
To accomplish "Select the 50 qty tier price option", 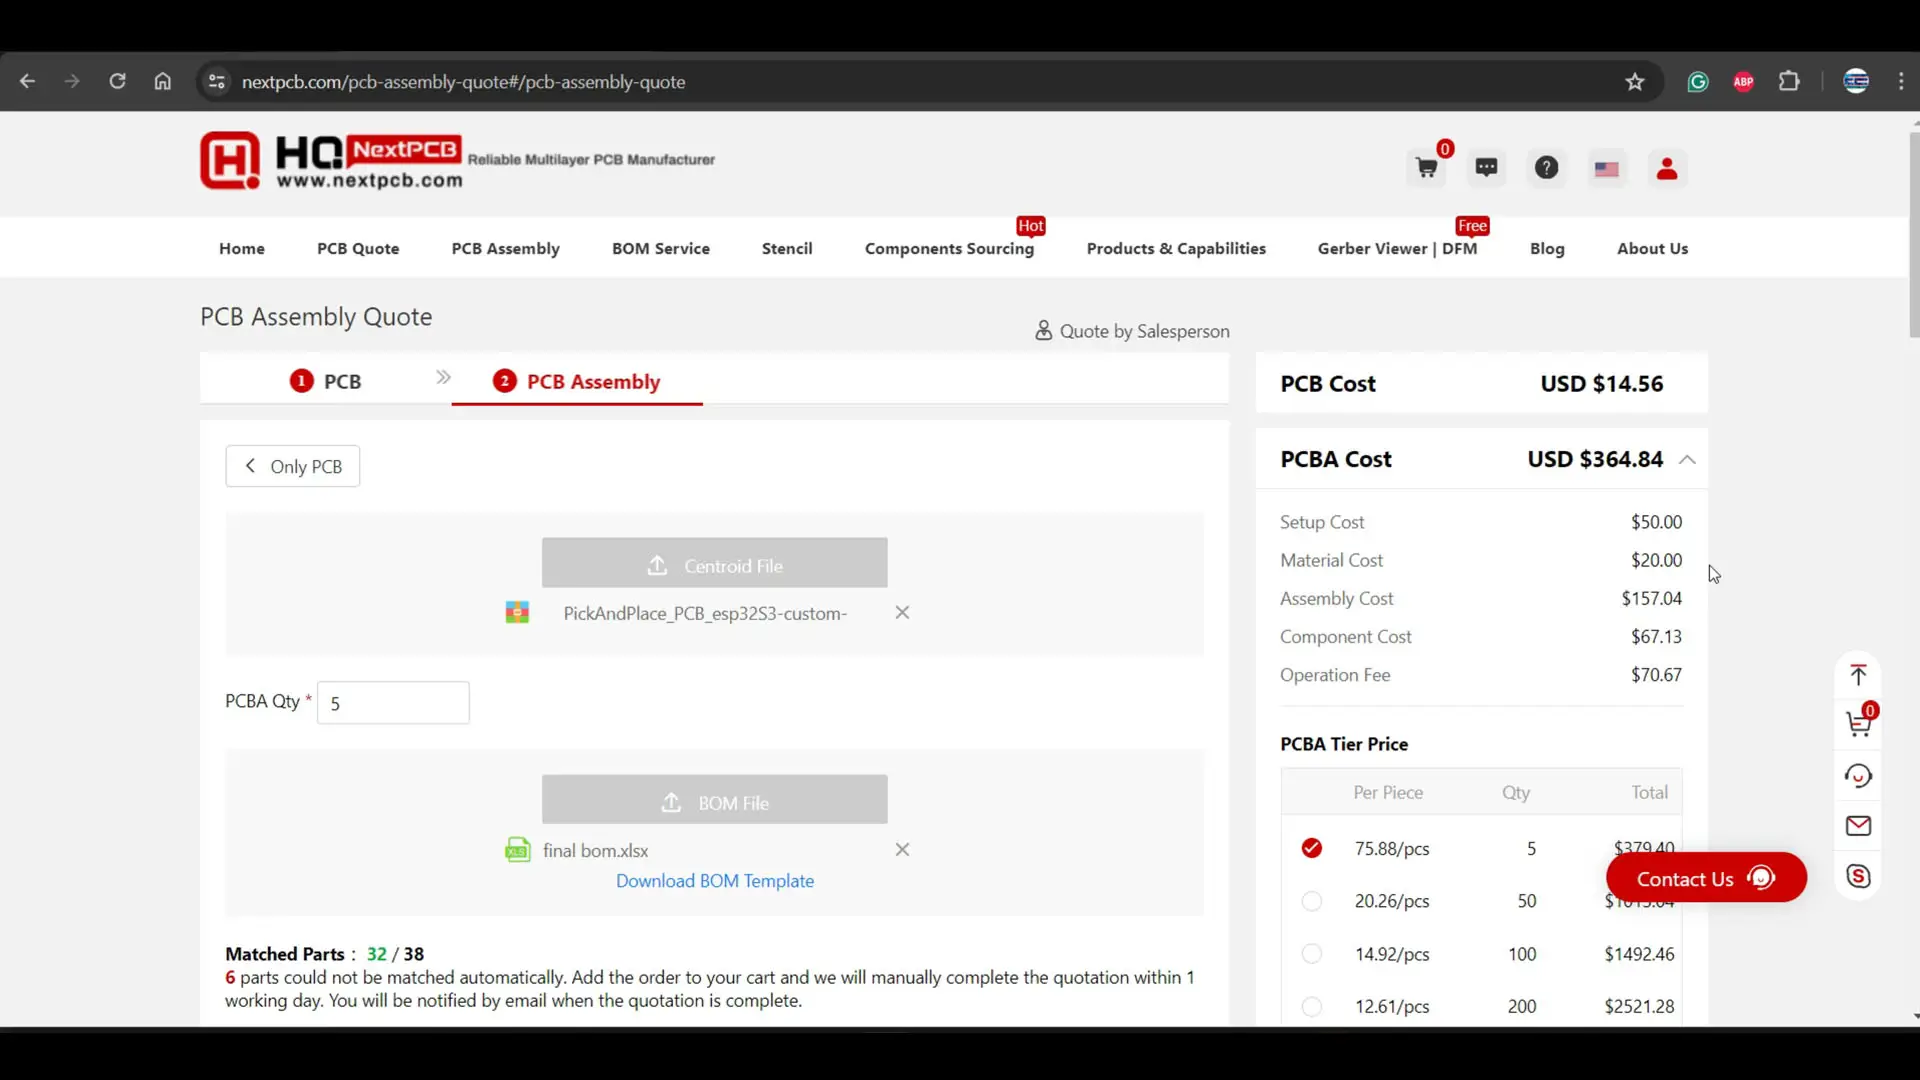I will pos(1312,901).
